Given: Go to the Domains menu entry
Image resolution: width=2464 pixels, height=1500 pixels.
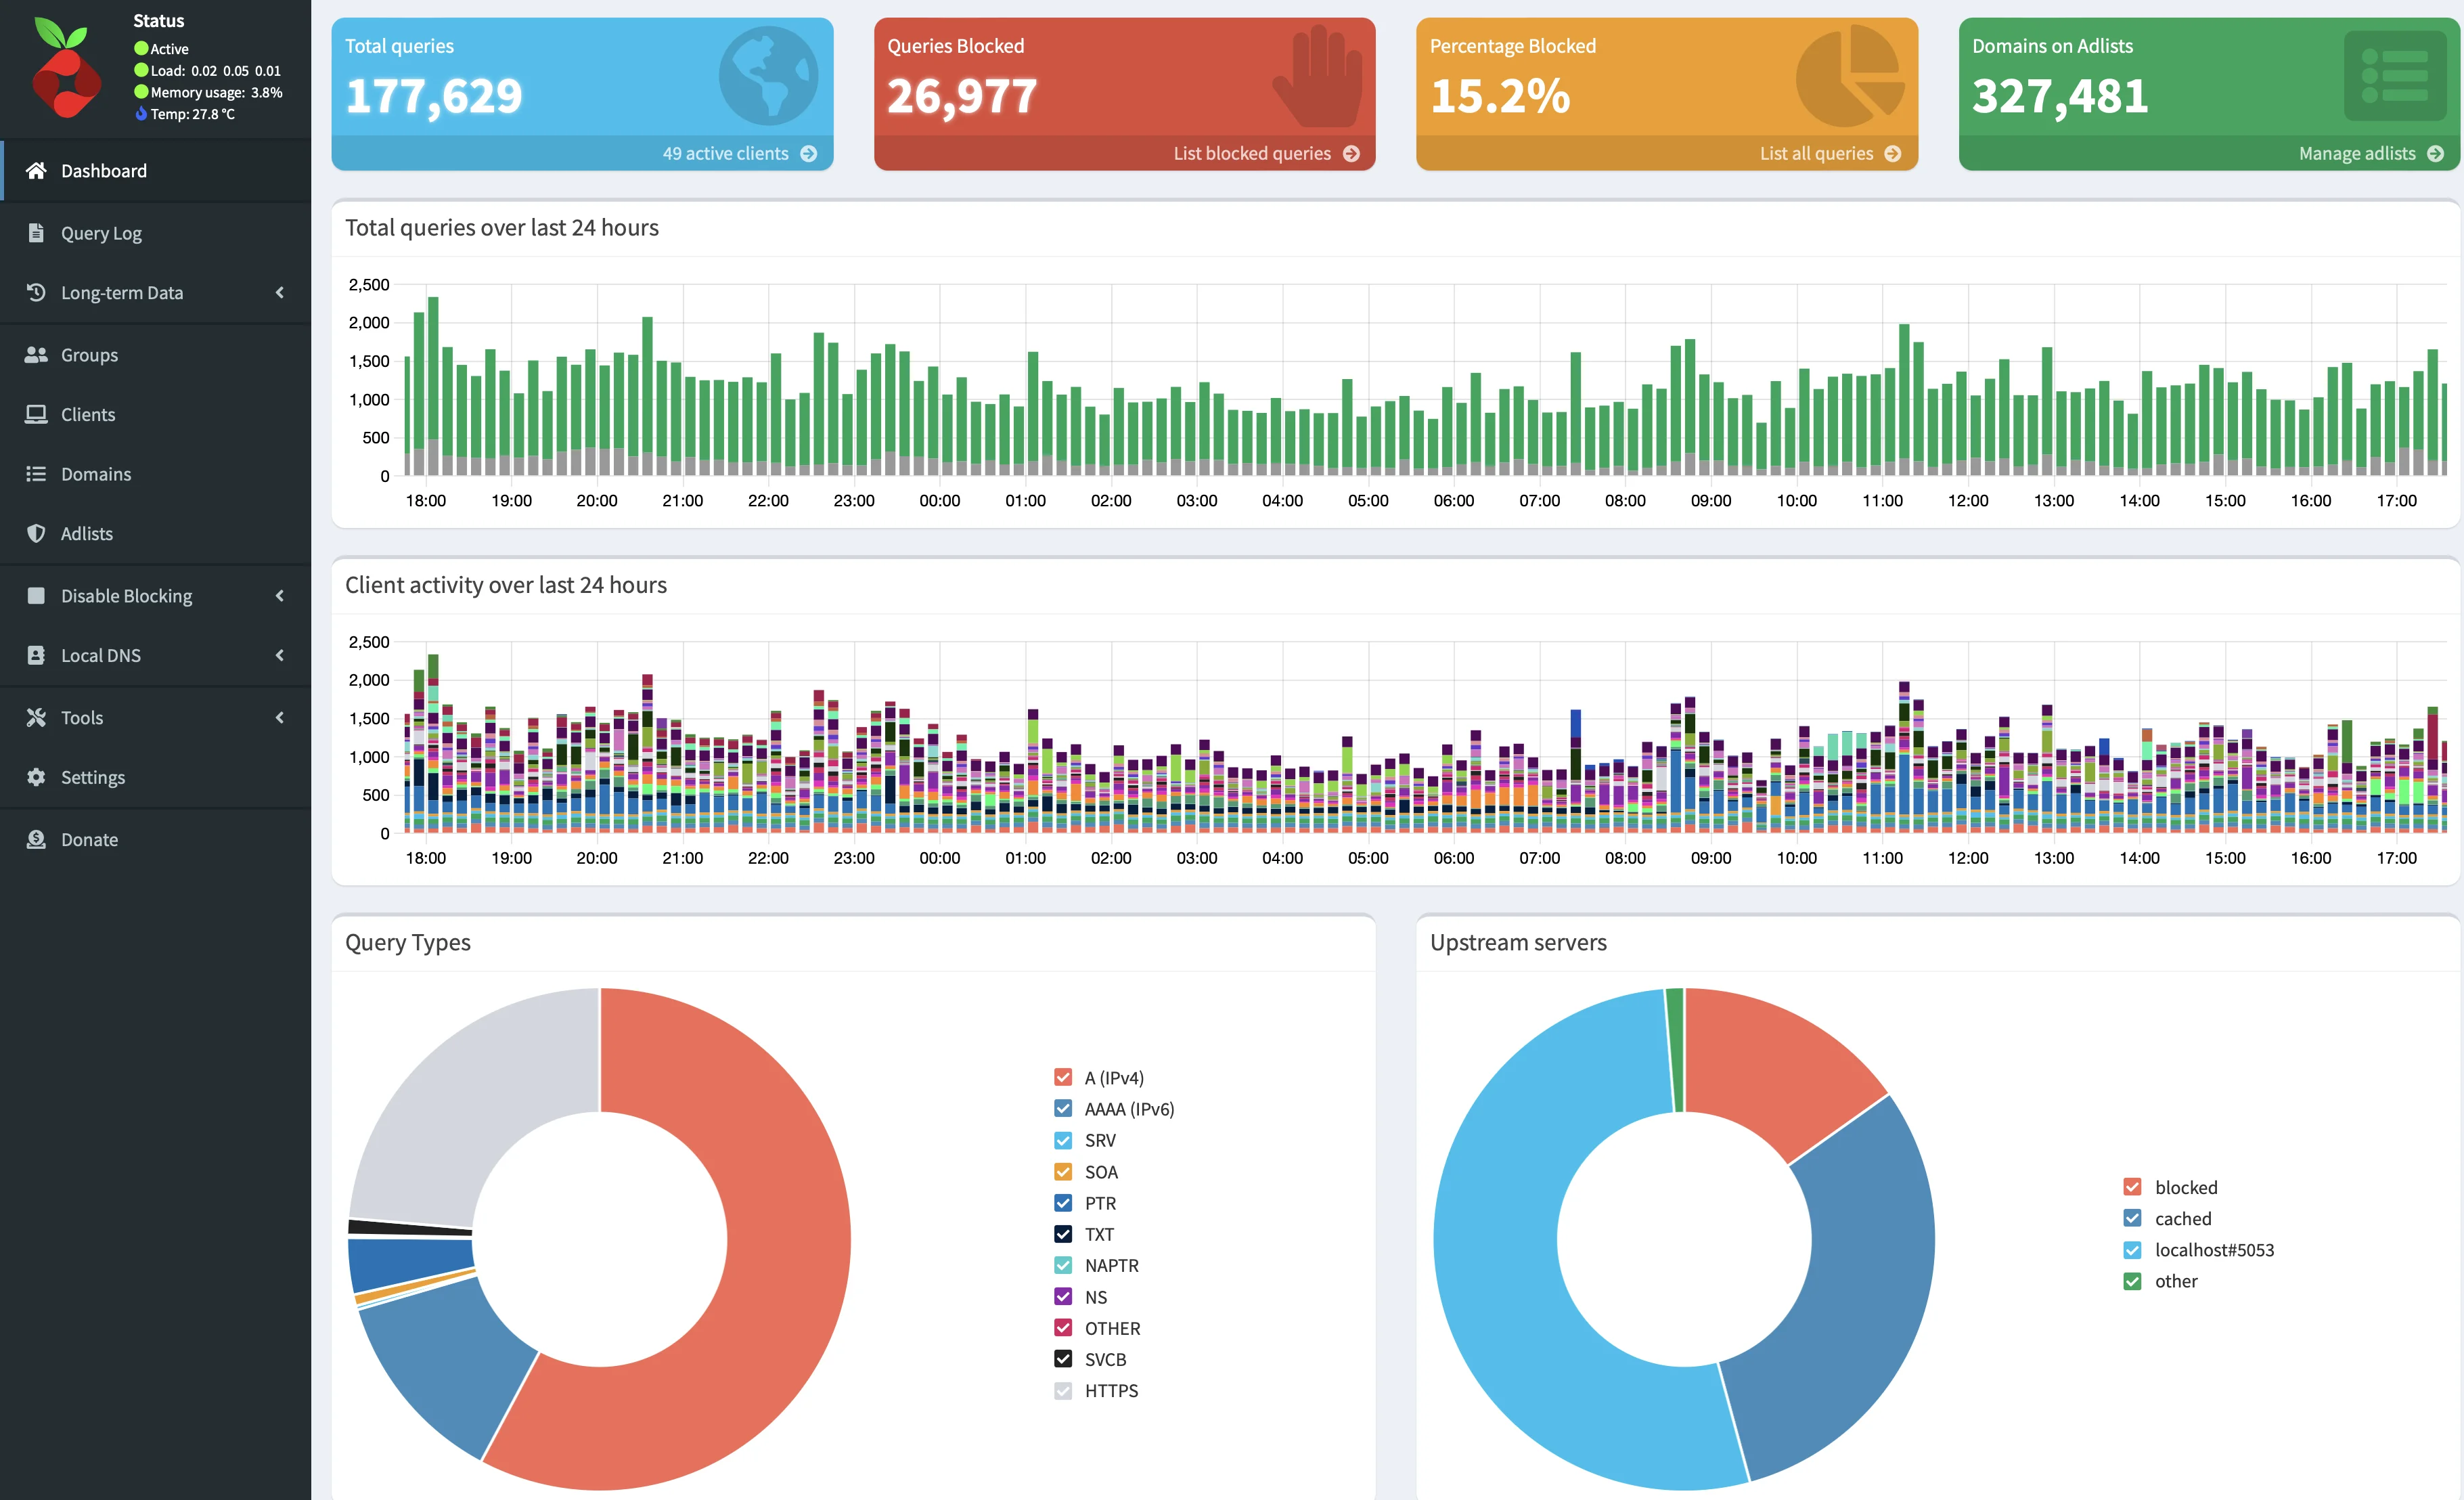Looking at the screenshot, I should [x=155, y=473].
